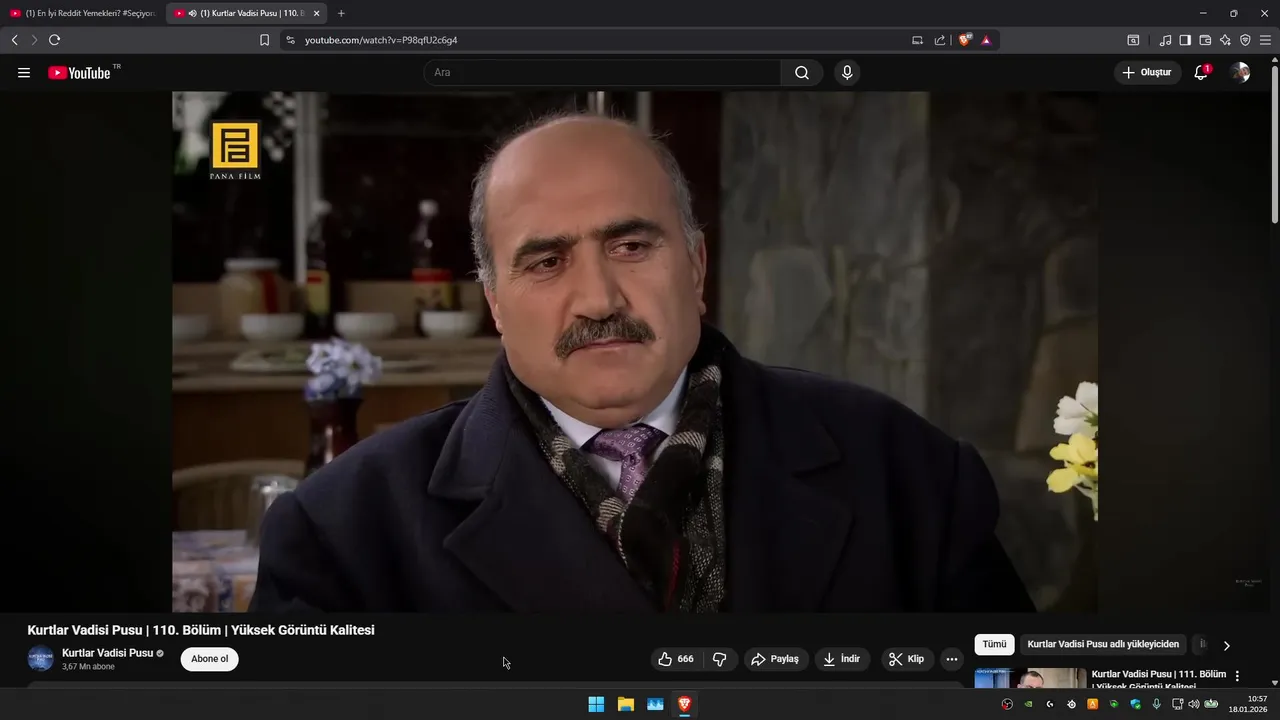Click the Paylaş share button
Viewport: 1280px width, 720px height.
click(x=776, y=659)
